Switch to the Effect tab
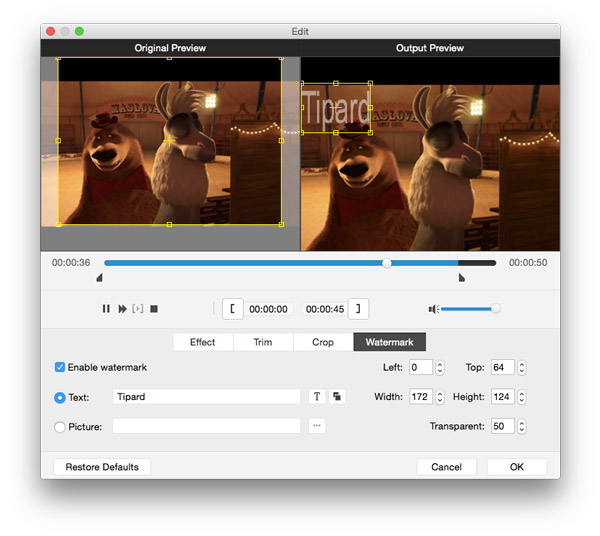The width and height of the screenshot is (600, 536). tap(203, 342)
